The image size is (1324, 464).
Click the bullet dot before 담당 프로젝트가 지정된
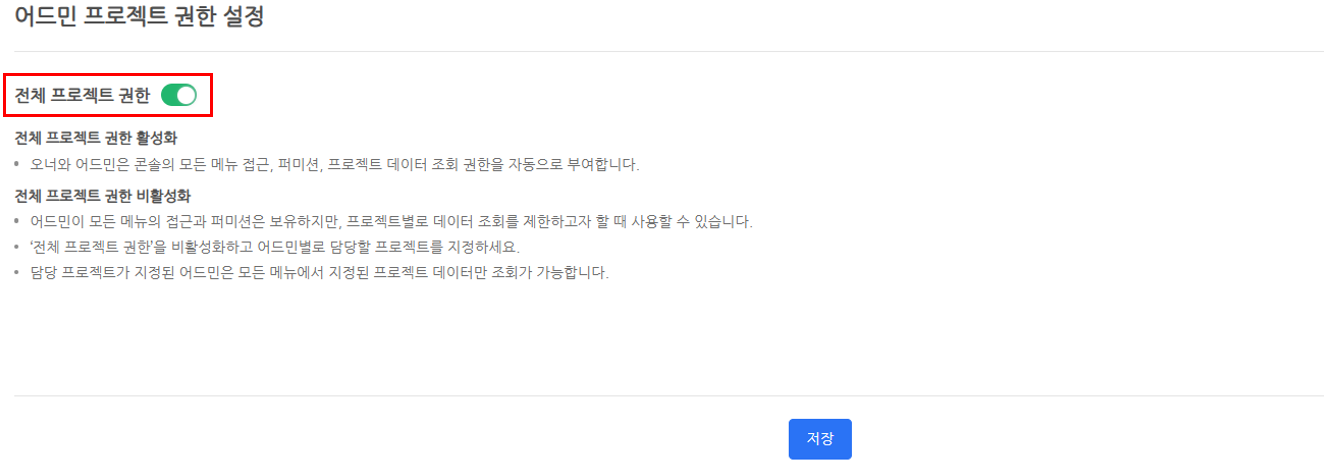click(17, 273)
